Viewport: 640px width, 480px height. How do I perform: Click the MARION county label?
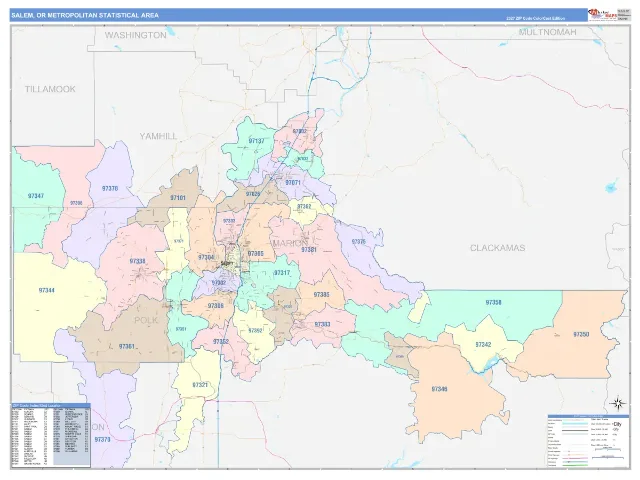(290, 243)
